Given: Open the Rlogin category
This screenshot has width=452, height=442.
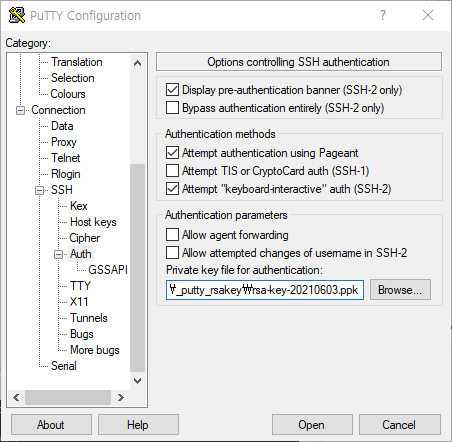Looking at the screenshot, I should pos(66,174).
